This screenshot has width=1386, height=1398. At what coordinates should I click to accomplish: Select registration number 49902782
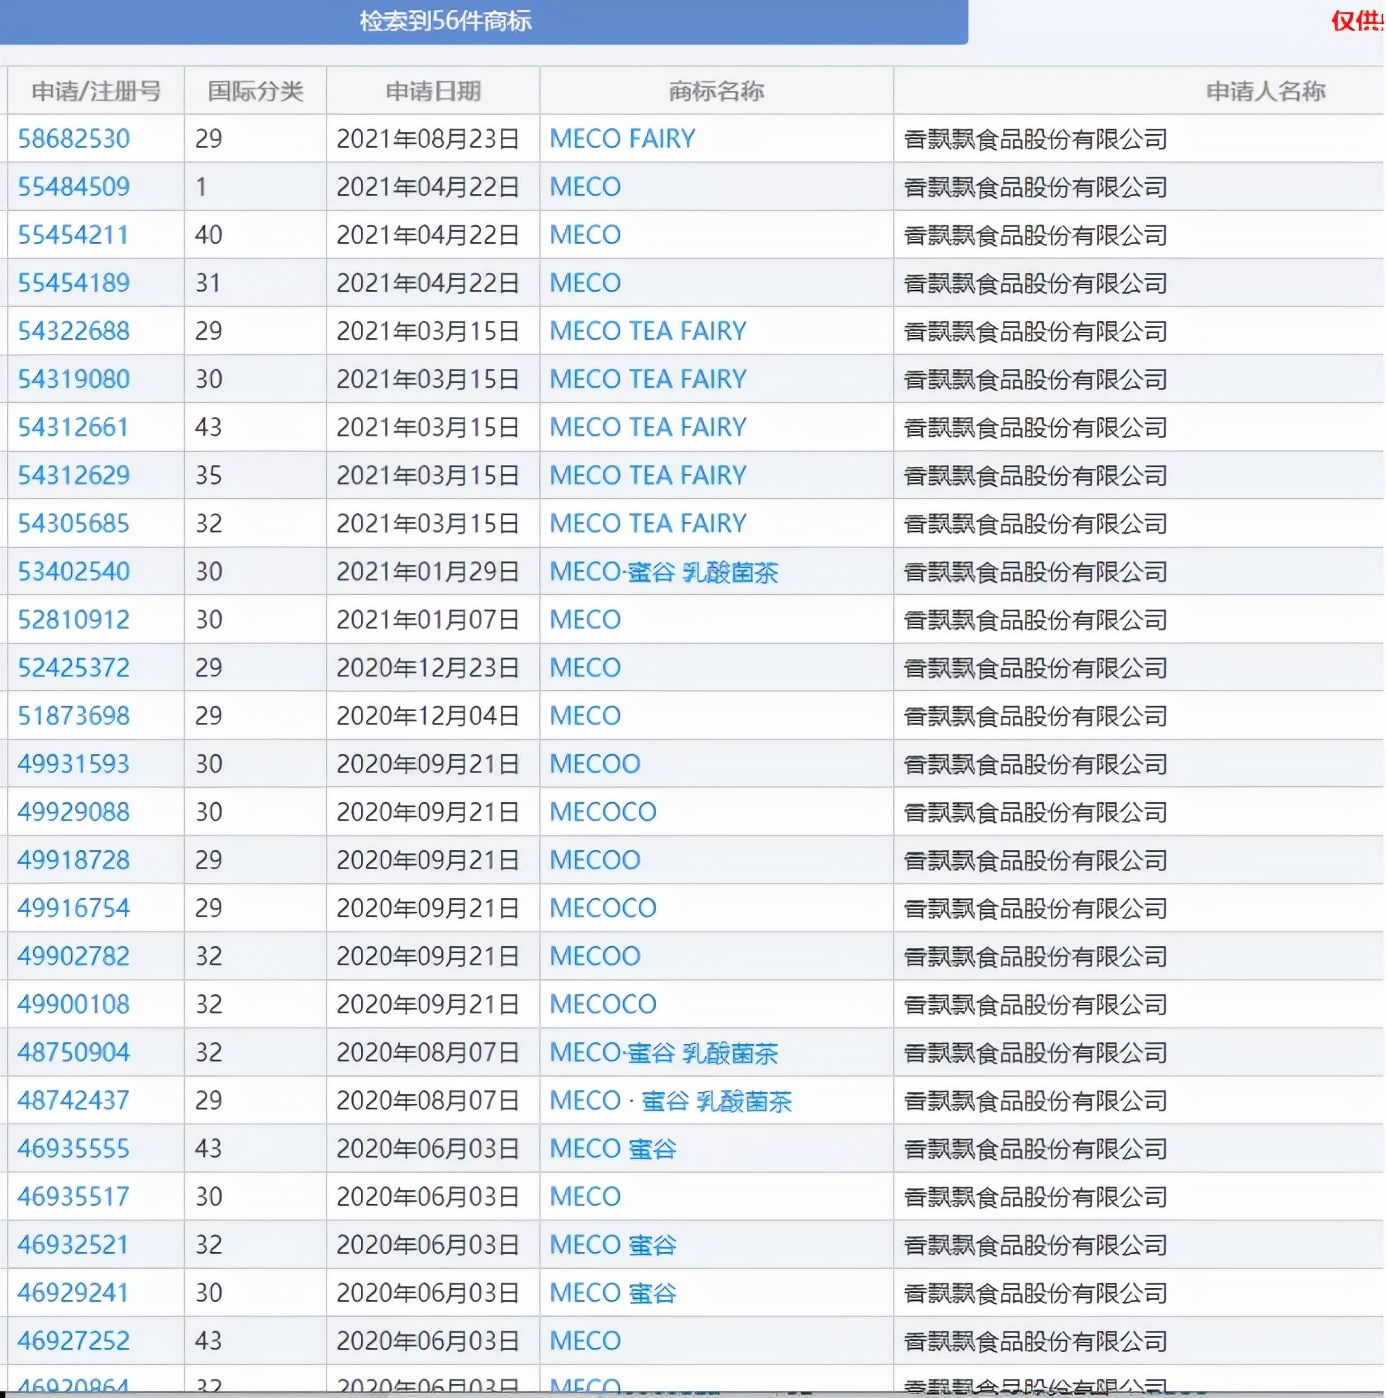tap(74, 956)
